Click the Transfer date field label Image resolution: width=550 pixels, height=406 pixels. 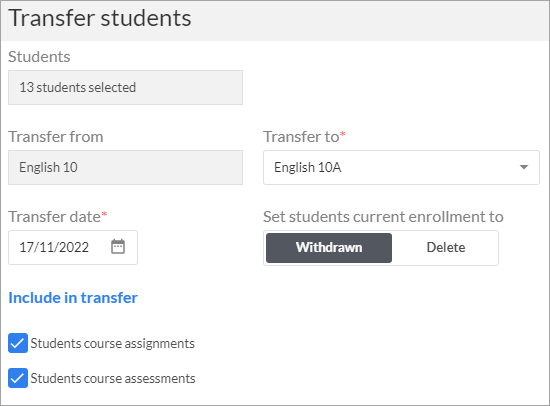tap(54, 217)
